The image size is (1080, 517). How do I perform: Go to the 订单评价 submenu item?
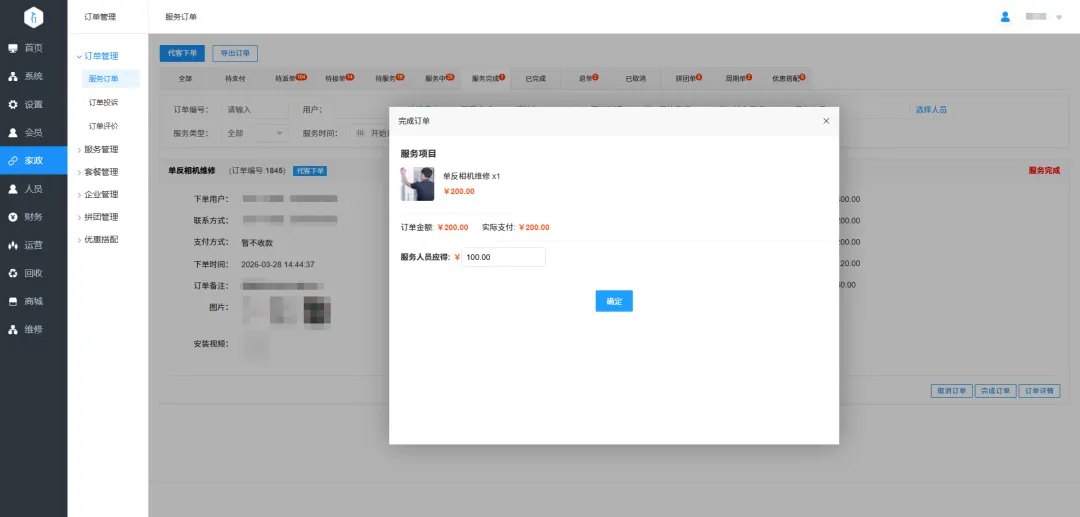click(103, 126)
